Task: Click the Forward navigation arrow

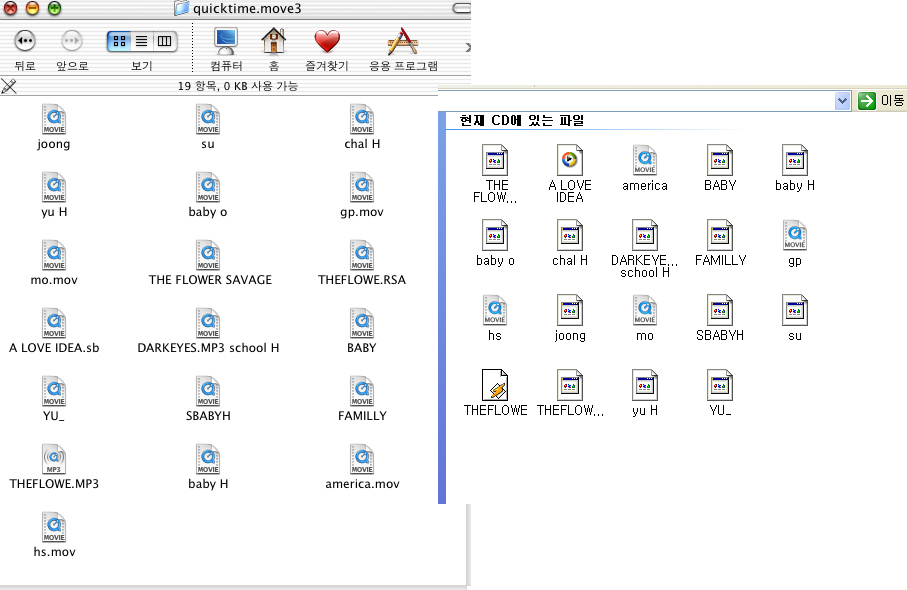Action: point(72,41)
